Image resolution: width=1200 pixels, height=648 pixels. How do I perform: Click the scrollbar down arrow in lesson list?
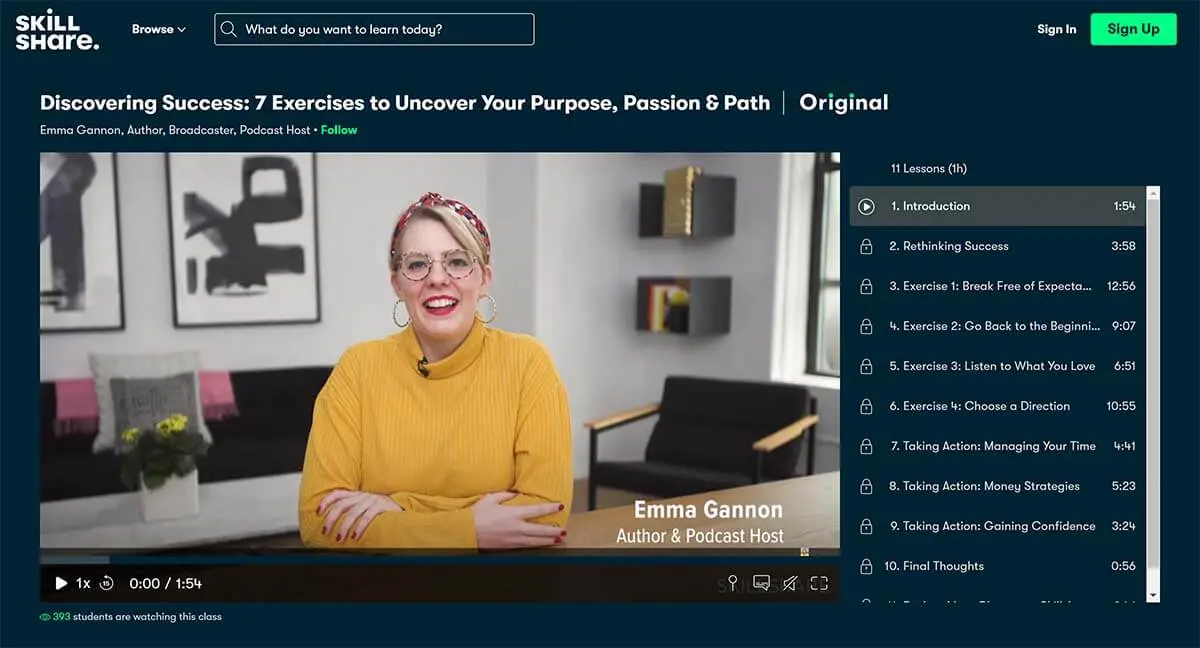1153,595
